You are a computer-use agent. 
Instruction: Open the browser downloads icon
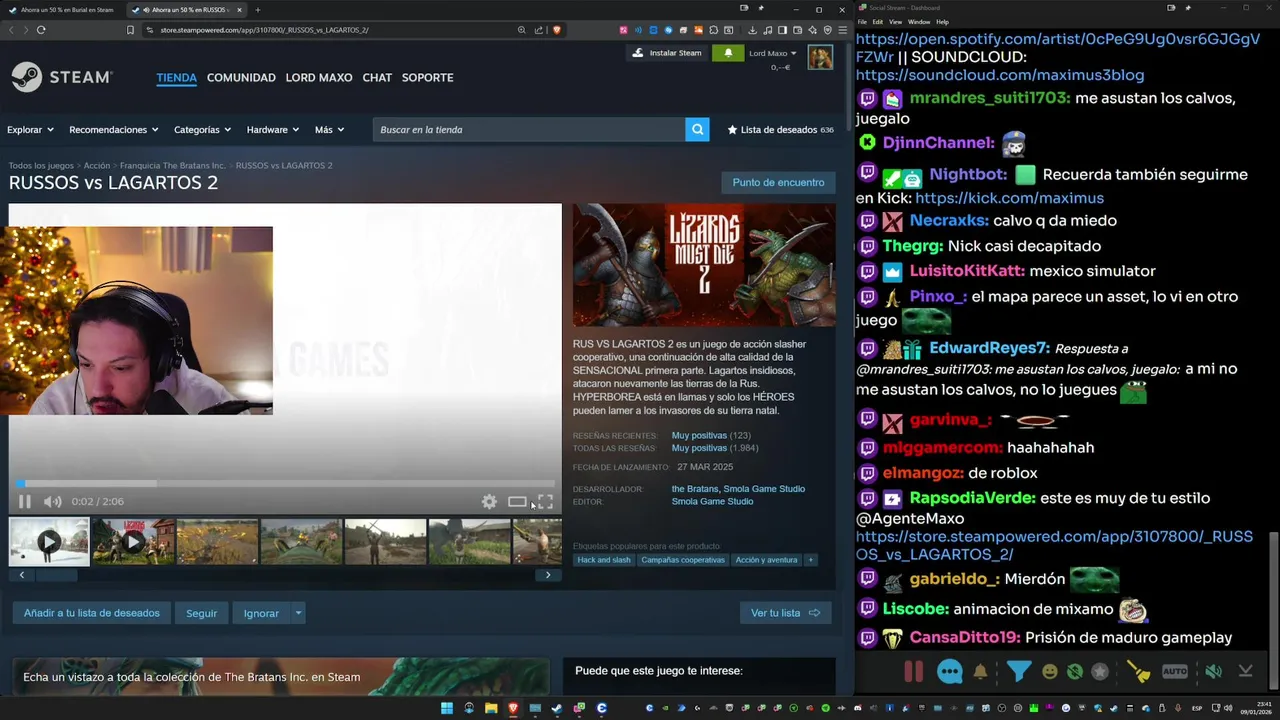pos(752,30)
